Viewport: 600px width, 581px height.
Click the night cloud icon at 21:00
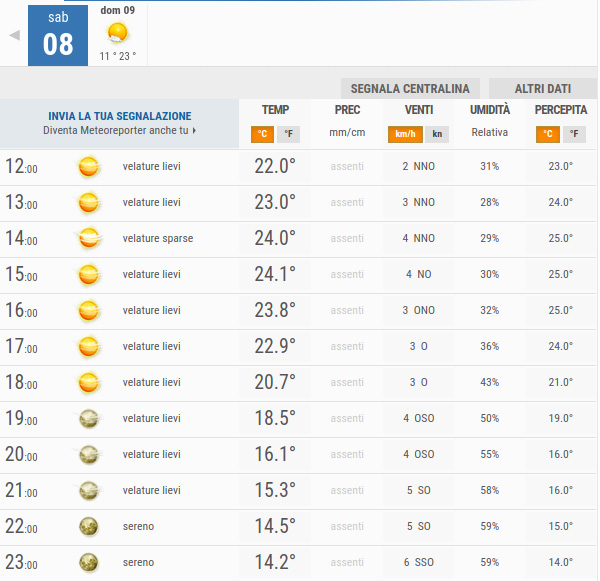(90, 490)
